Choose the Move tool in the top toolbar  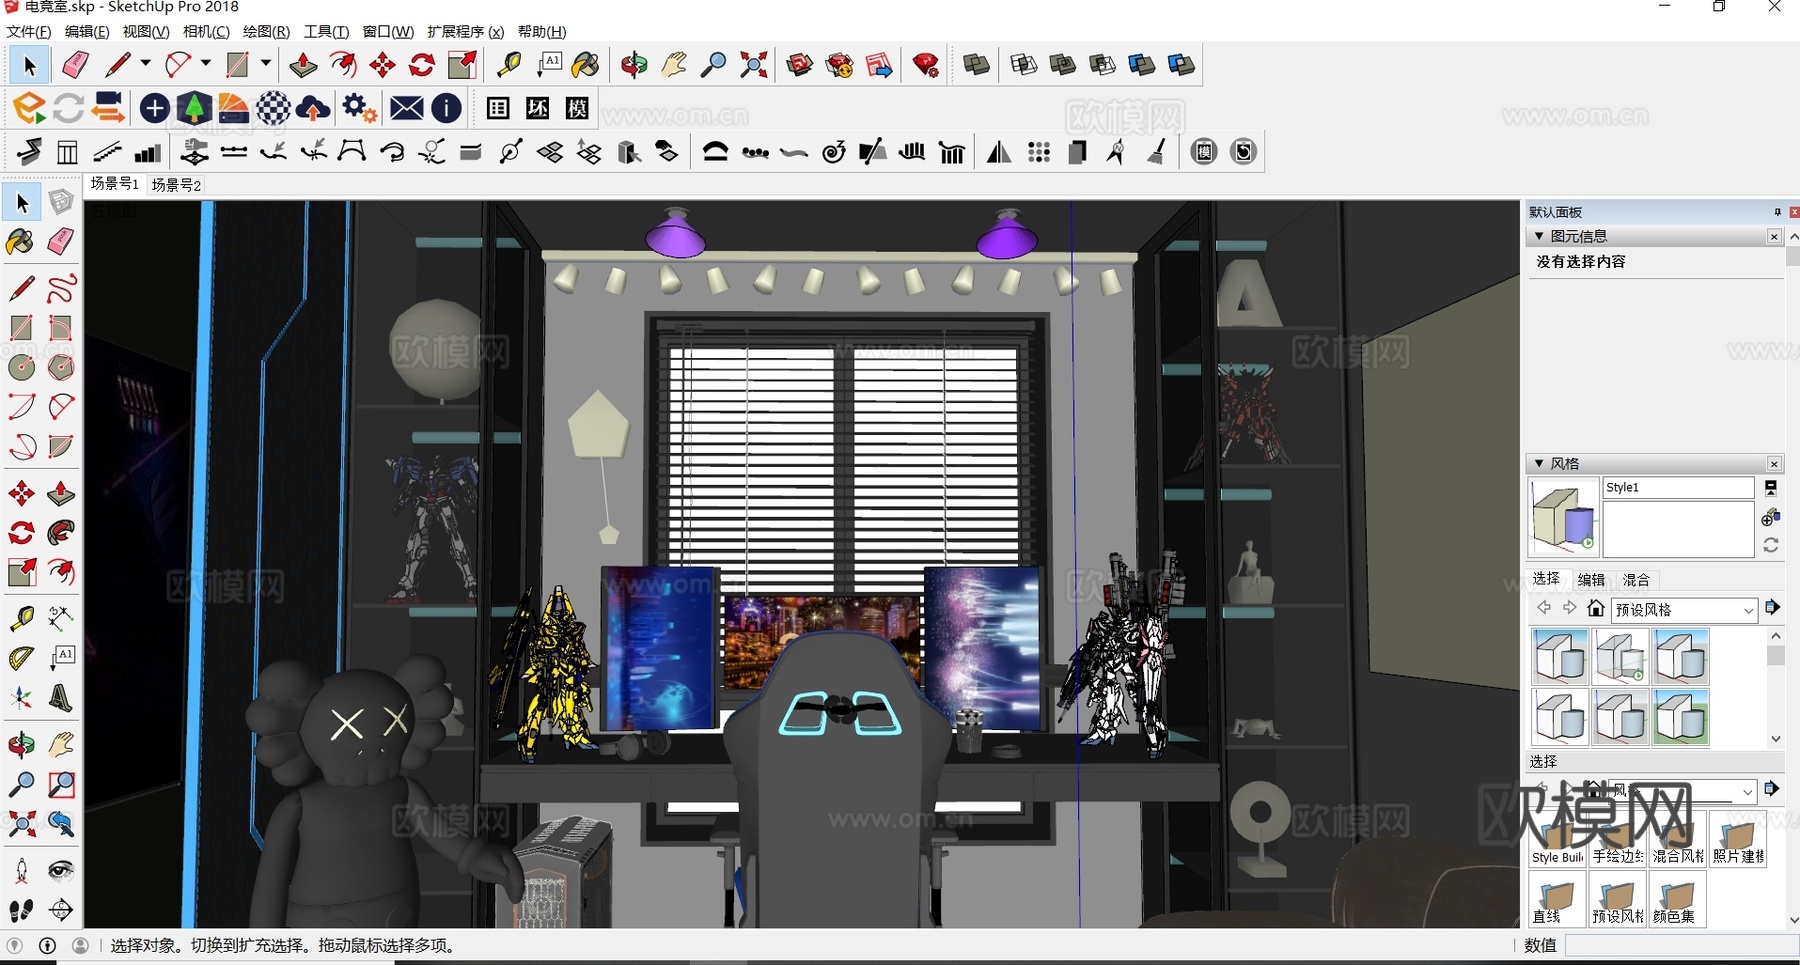click(382, 66)
